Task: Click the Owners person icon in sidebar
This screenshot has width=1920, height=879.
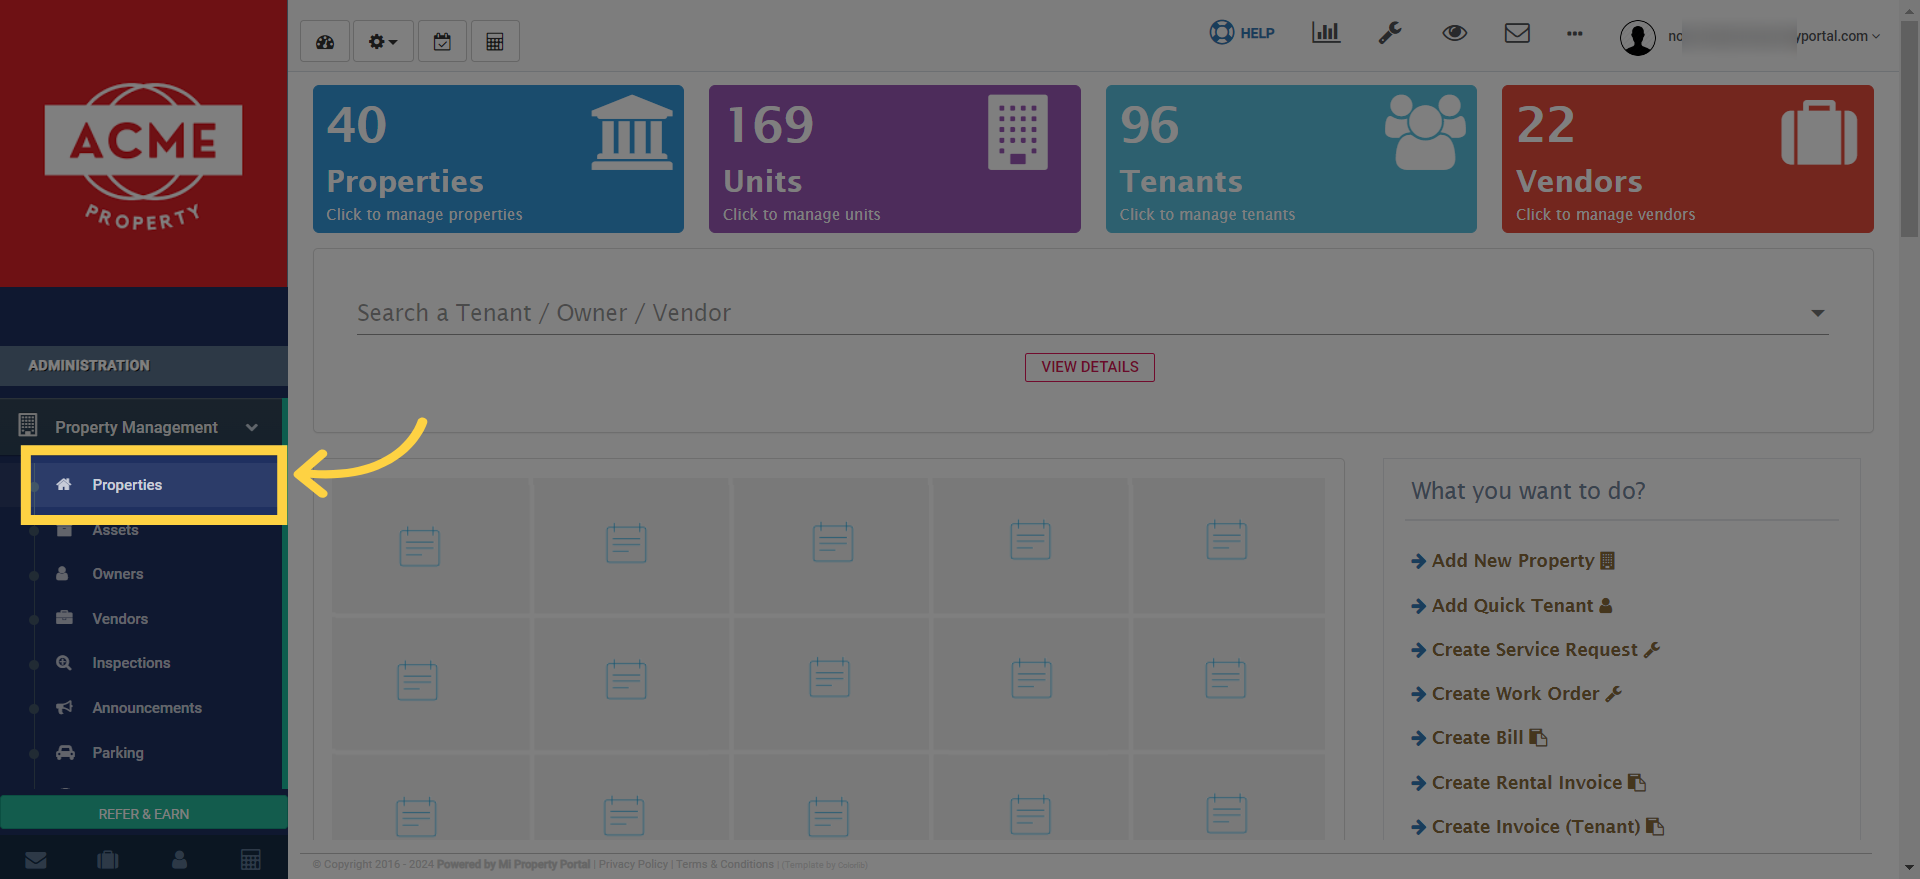Action: pos(63,574)
